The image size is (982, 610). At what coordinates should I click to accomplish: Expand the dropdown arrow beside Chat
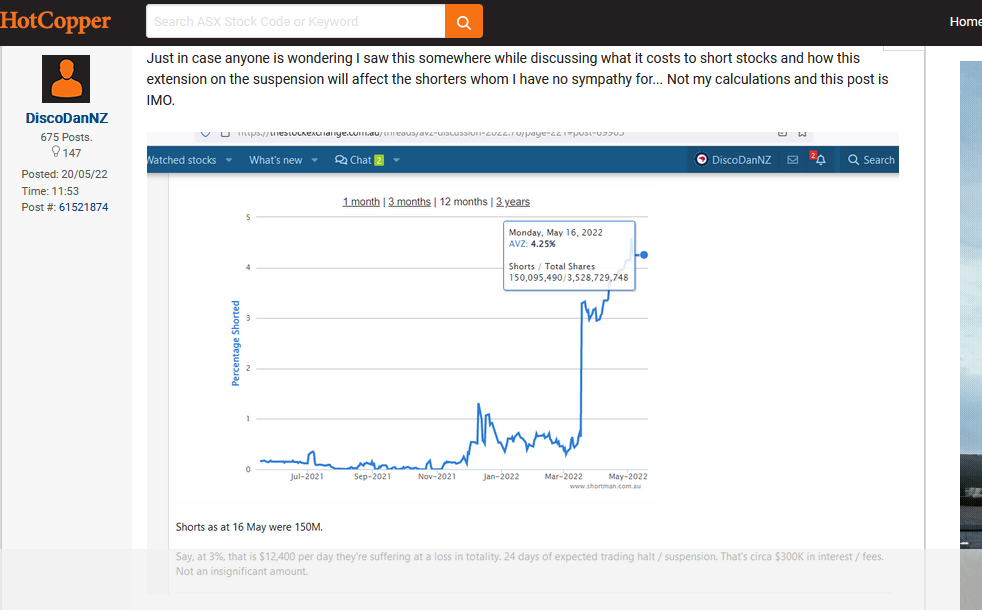click(396, 160)
